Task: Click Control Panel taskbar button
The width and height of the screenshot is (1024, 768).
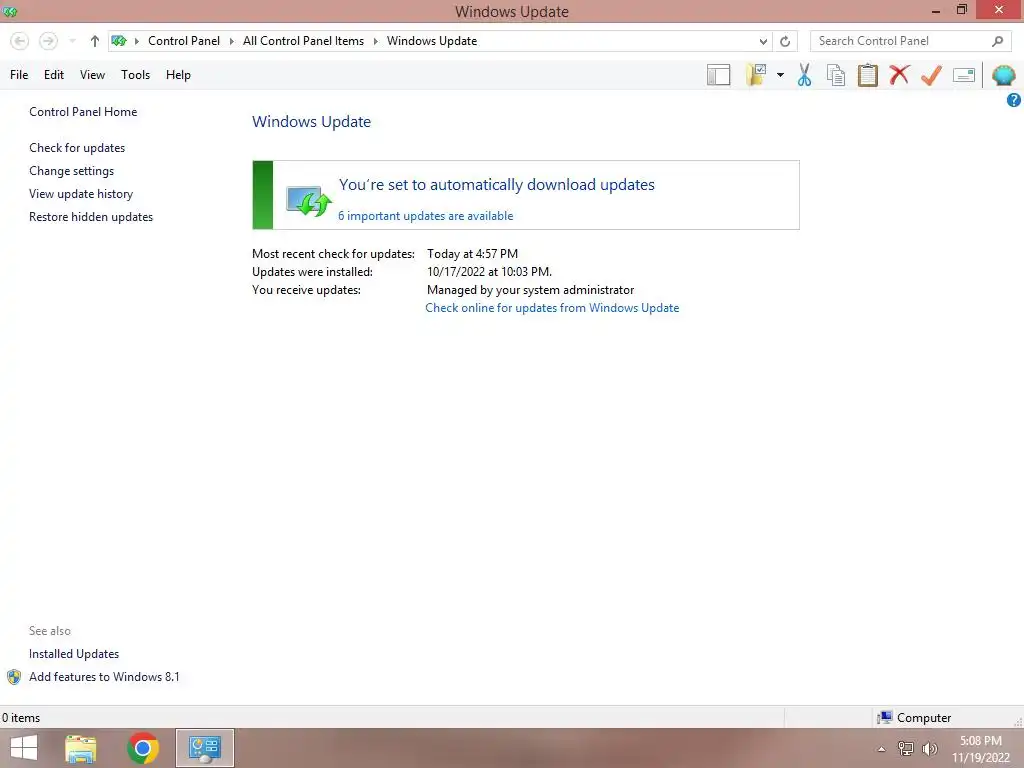Action: coord(204,748)
